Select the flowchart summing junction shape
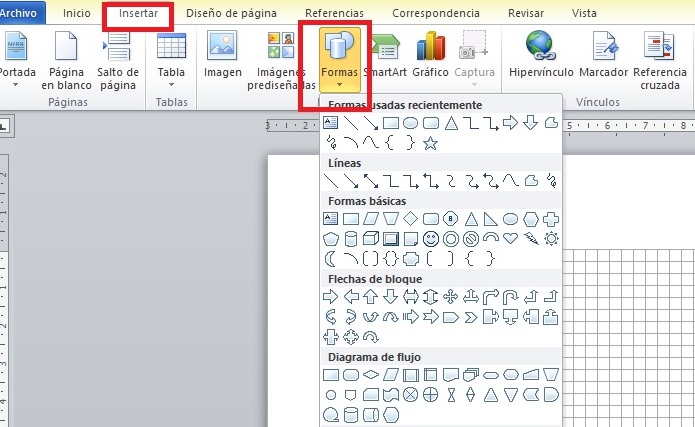The height and width of the screenshot is (427, 695). (410, 395)
